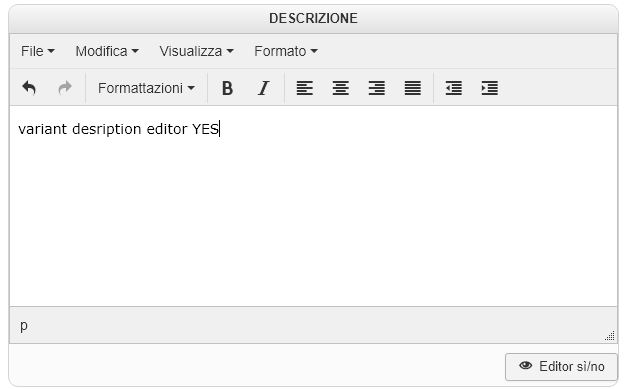Open the Modifica menu
This screenshot has width=628, height=389.
pyautogui.click(x=107, y=51)
